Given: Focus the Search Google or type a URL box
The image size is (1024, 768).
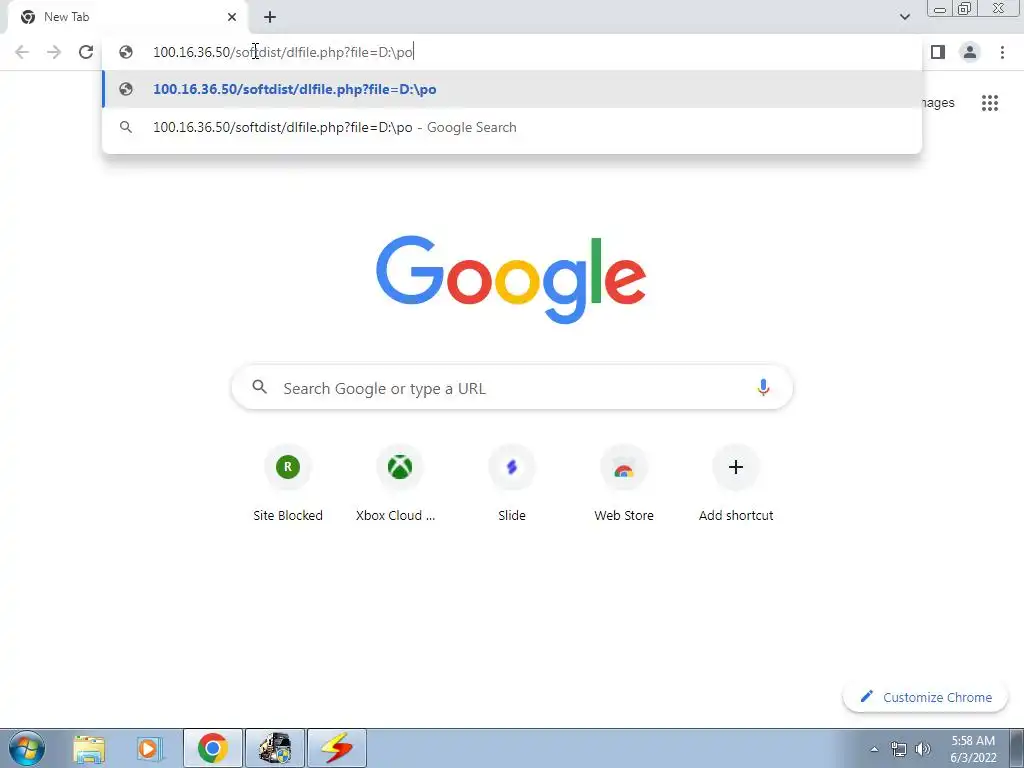Looking at the screenshot, I should pos(512,388).
